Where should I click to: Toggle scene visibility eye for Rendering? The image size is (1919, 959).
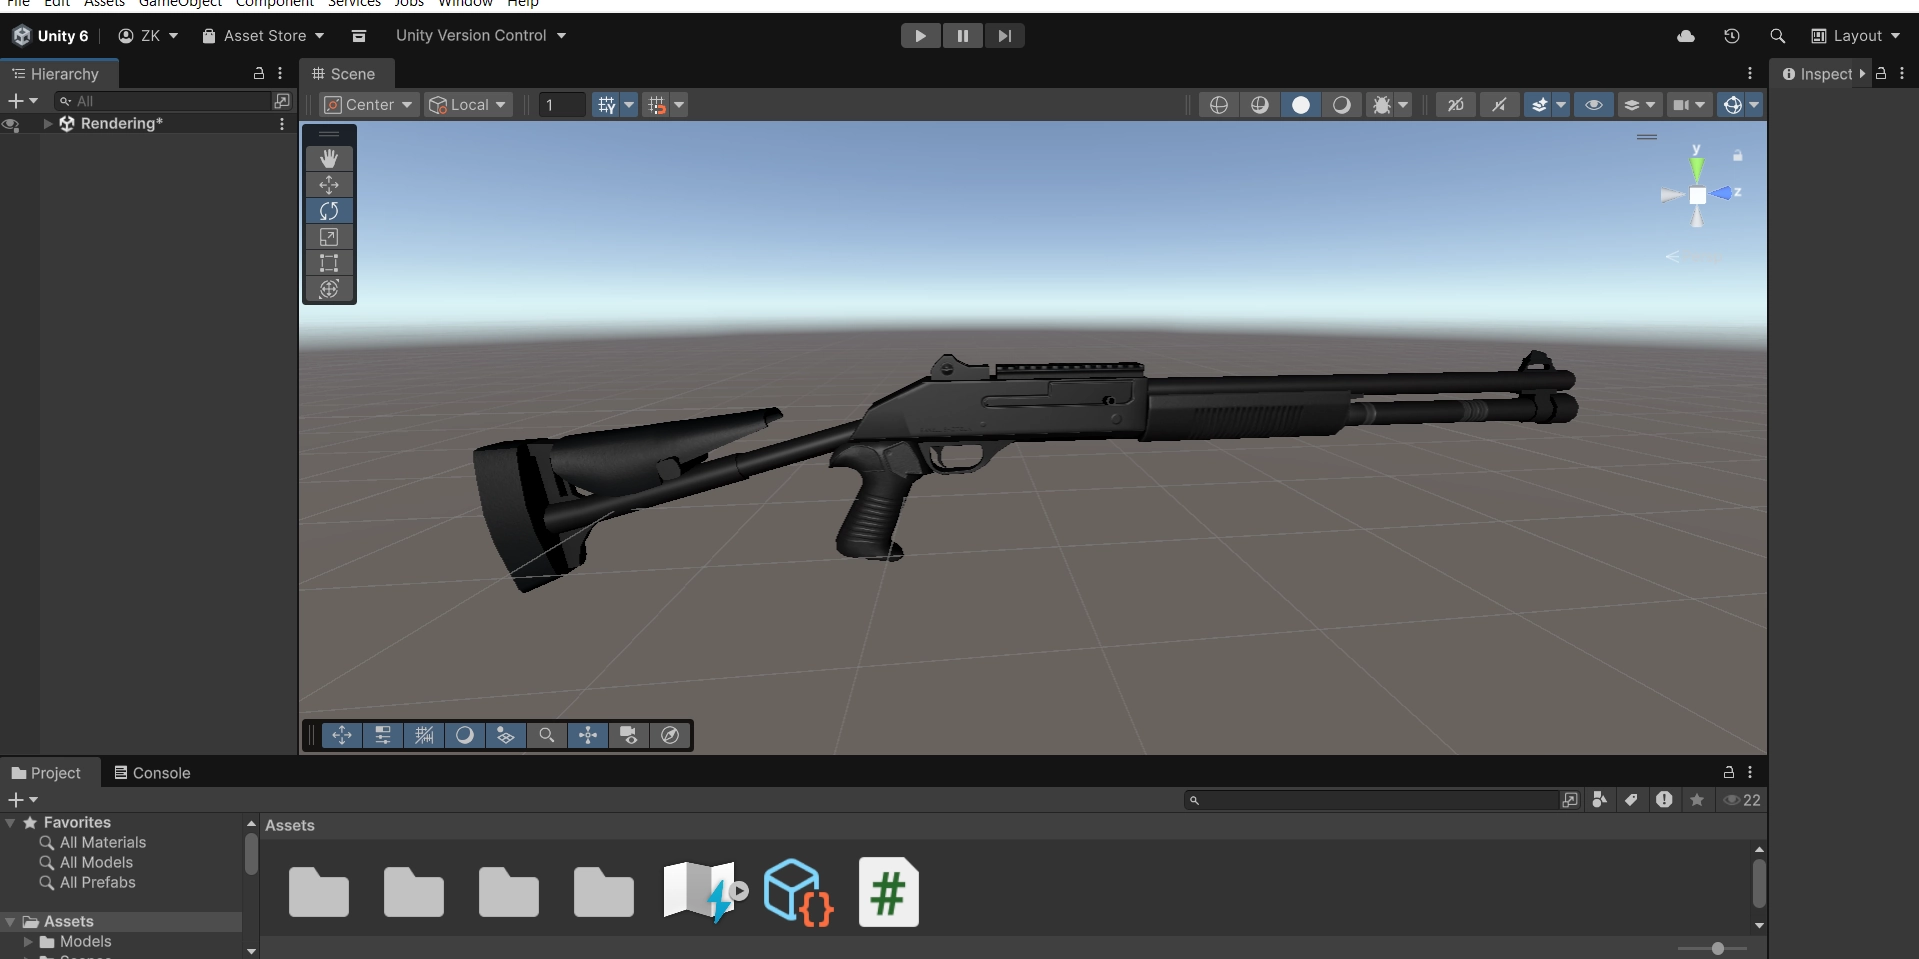pyautogui.click(x=11, y=125)
